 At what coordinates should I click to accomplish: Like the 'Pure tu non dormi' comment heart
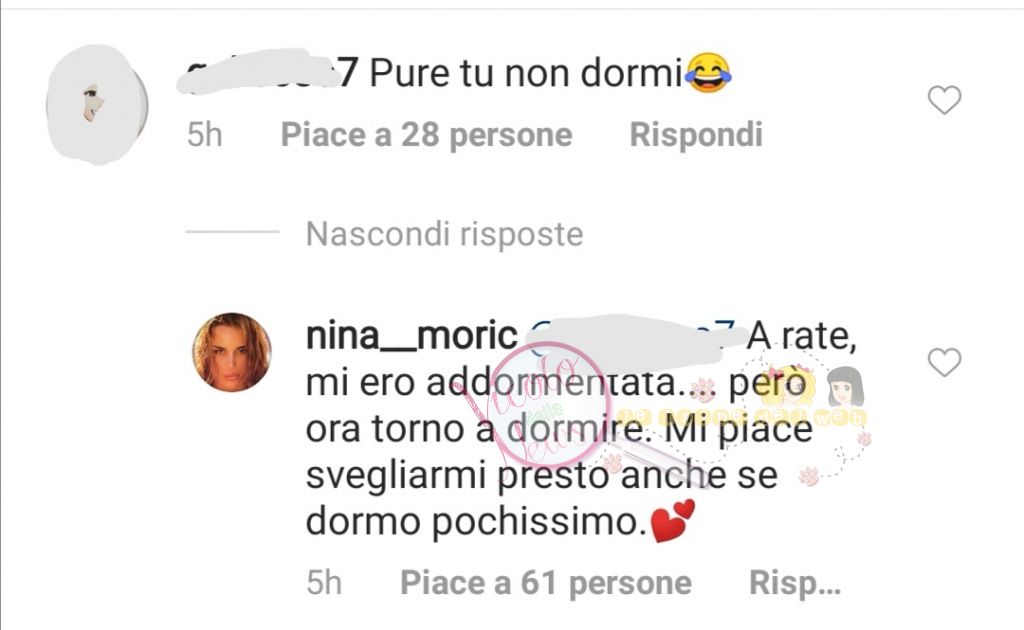pyautogui.click(x=944, y=100)
